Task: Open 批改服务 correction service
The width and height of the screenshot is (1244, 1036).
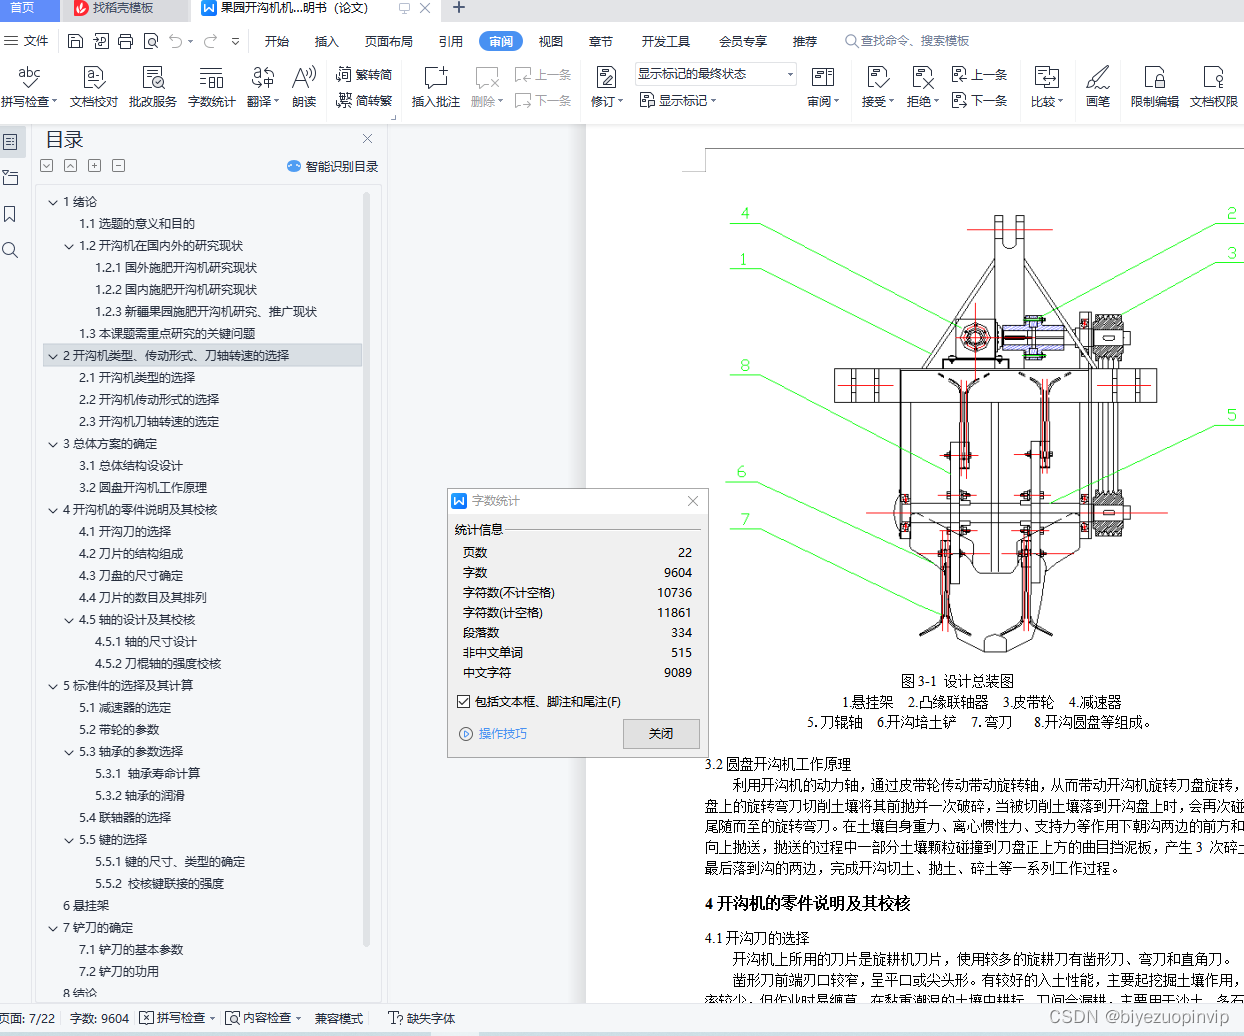Action: coord(153,86)
